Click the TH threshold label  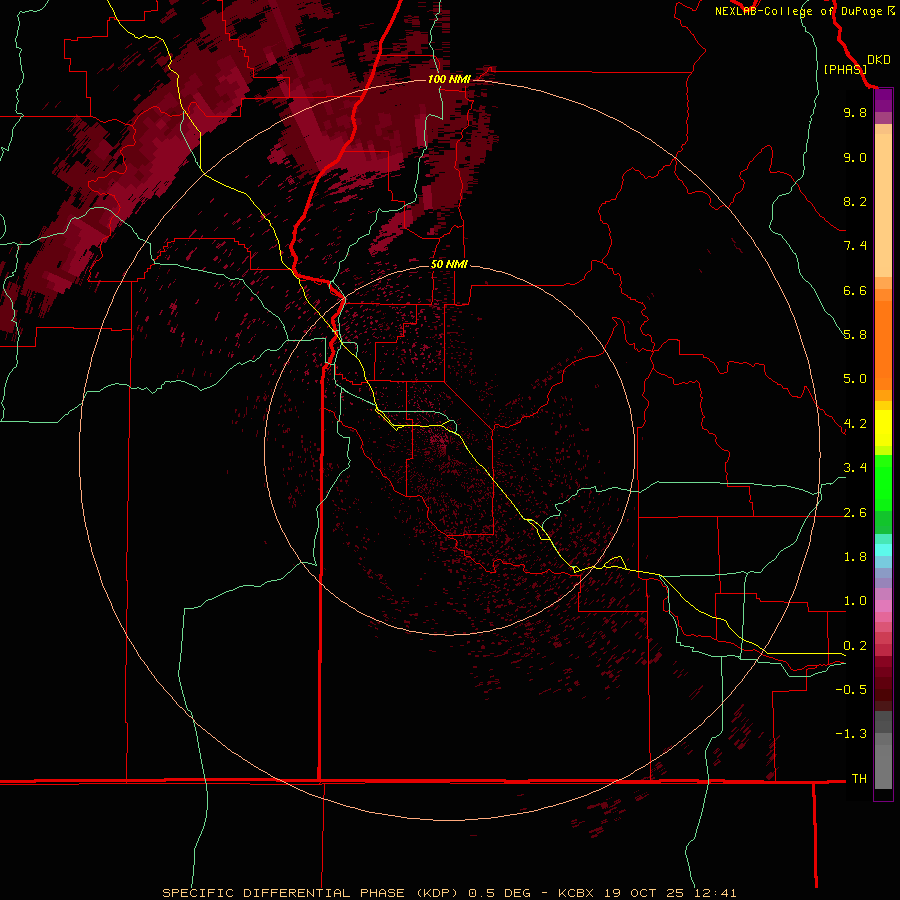859,779
